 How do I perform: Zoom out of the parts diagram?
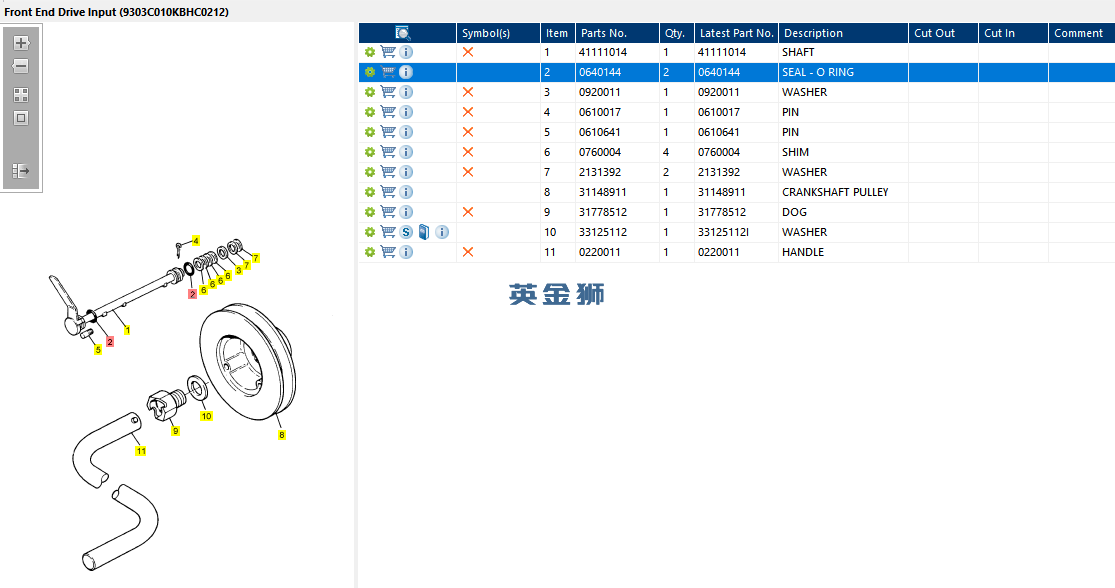pos(21,66)
